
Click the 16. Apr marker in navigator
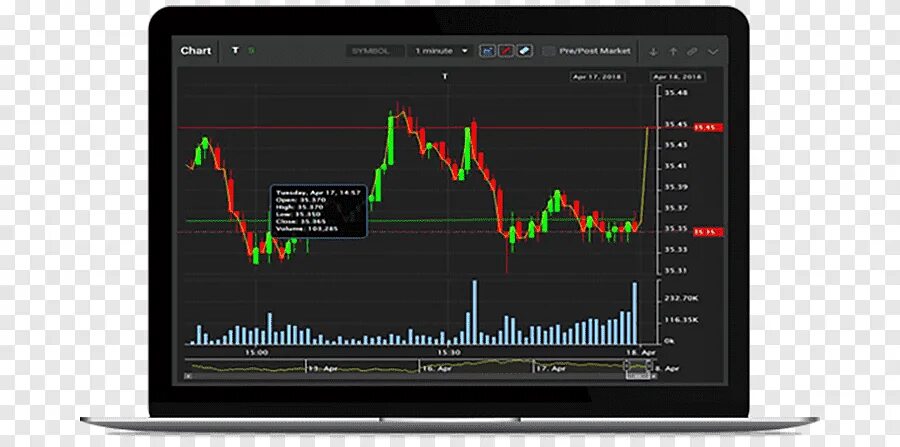[436, 368]
